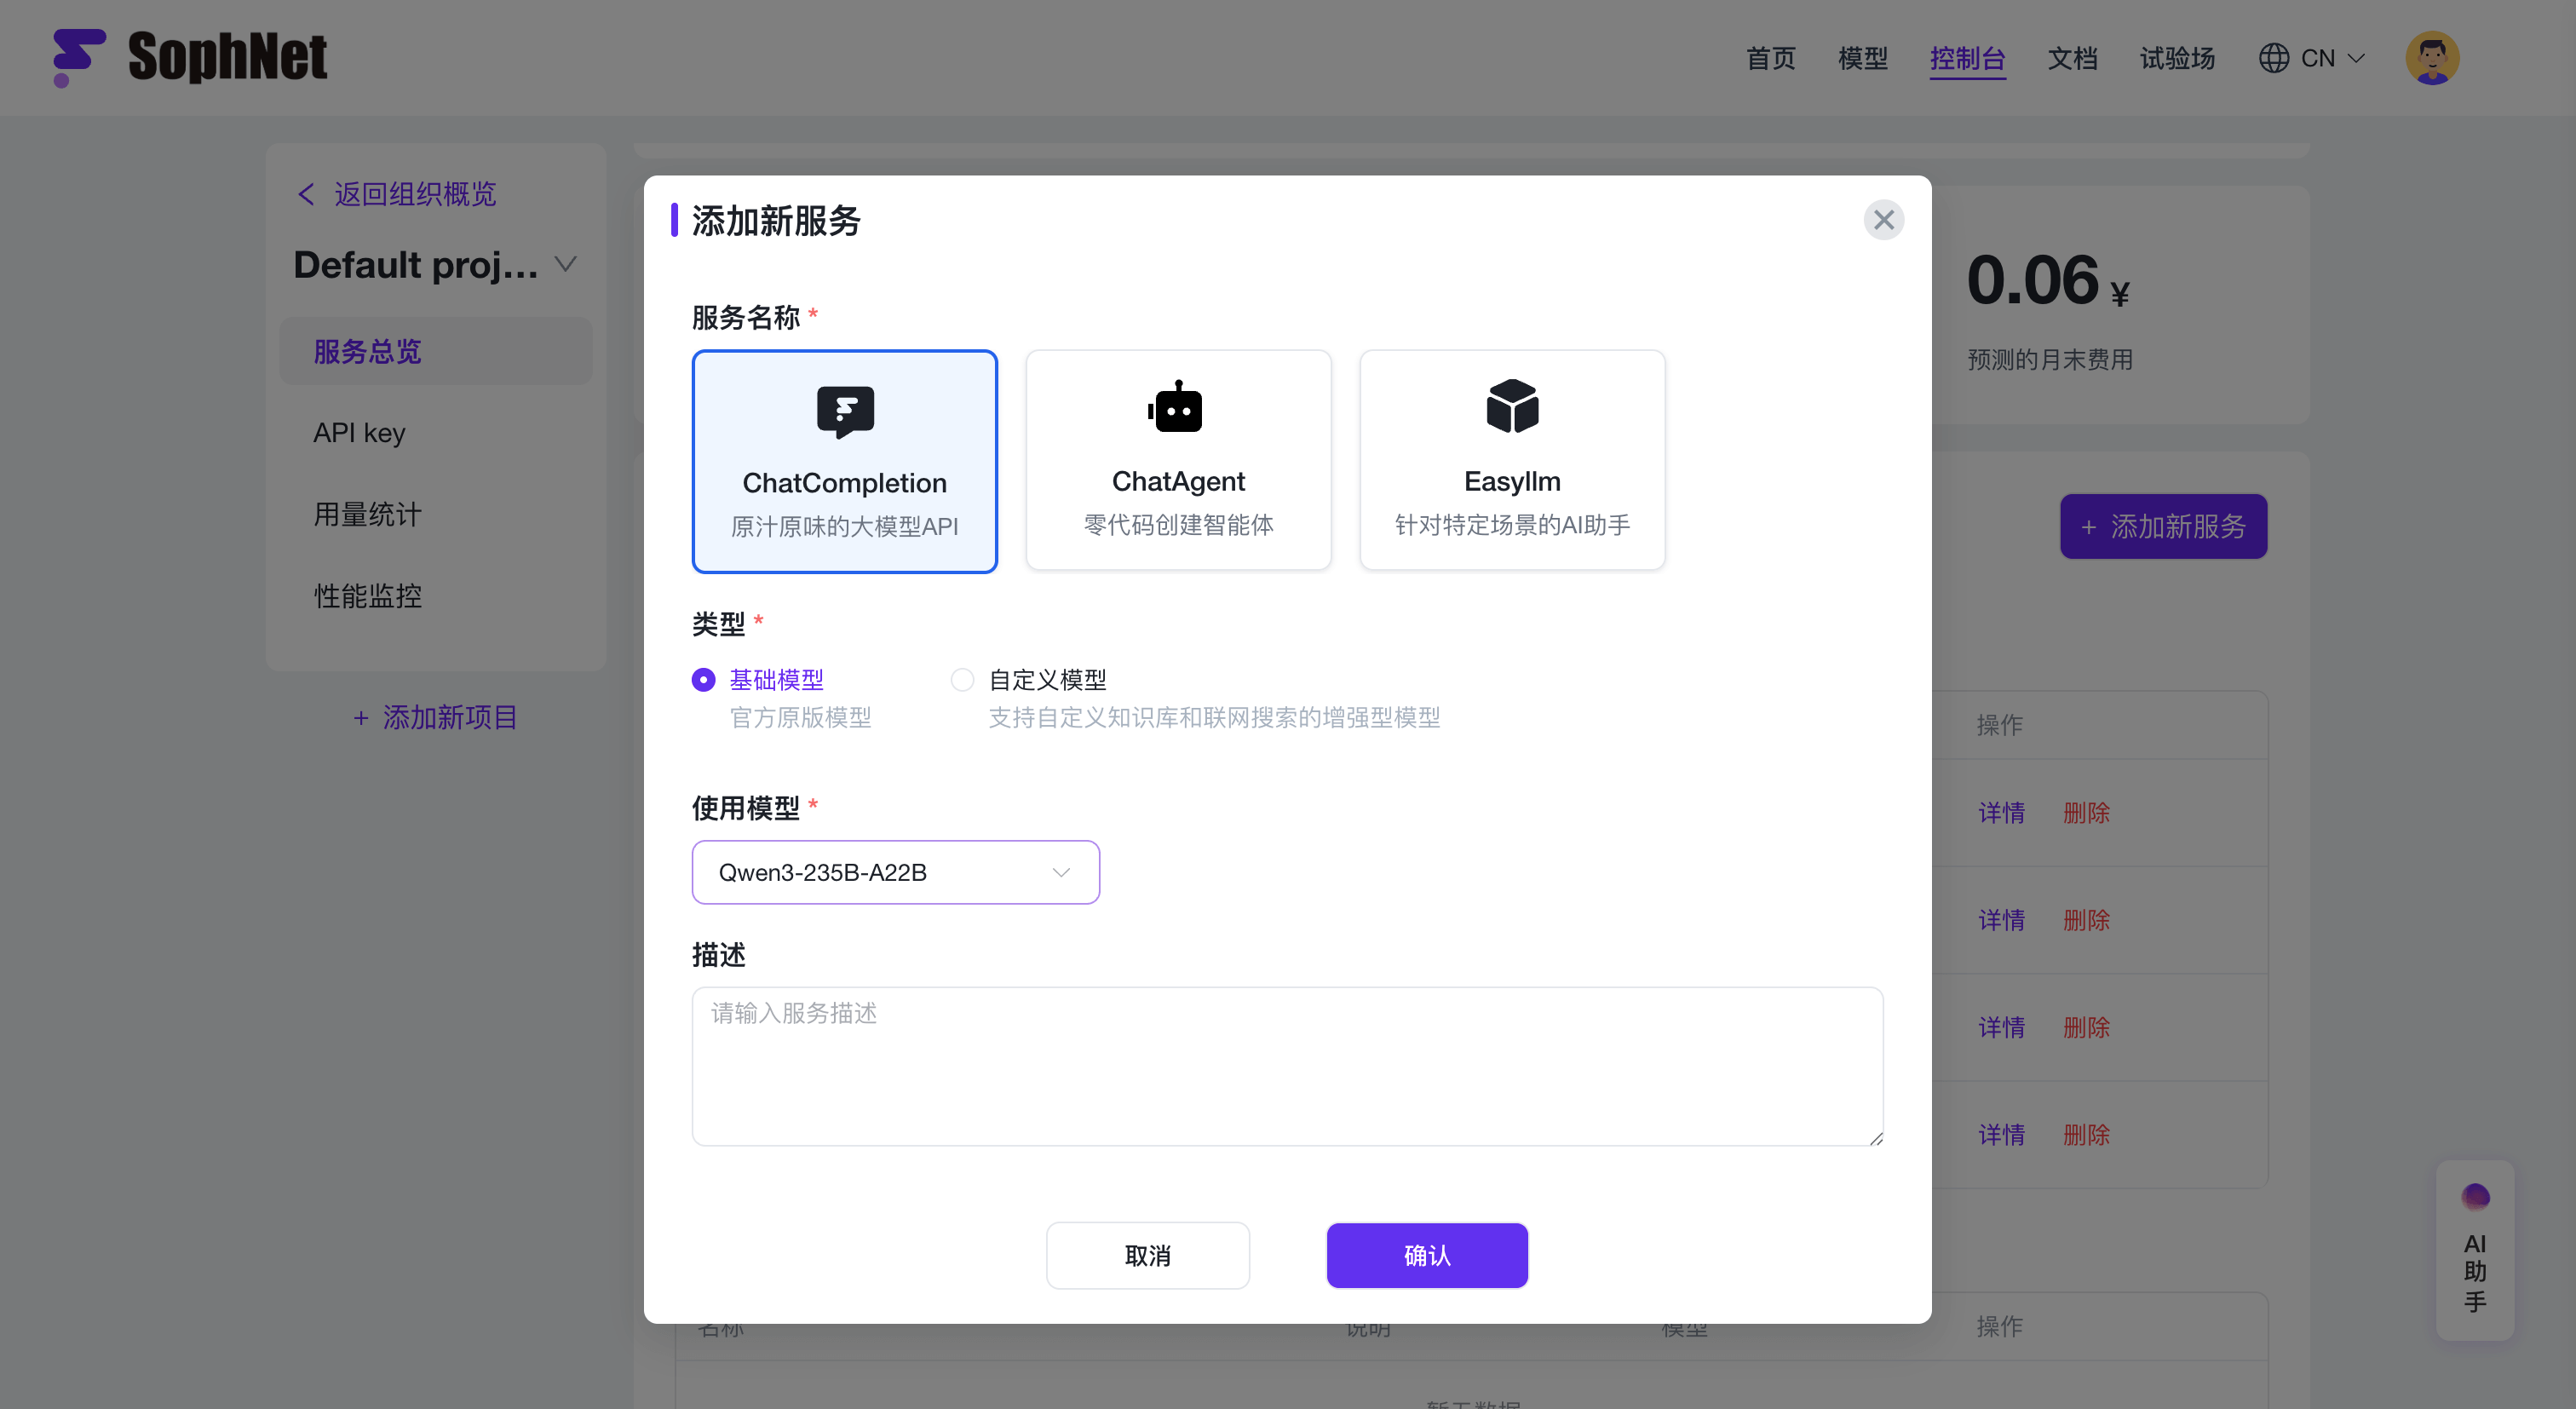Click the 取消 button
Screen dimensions: 2576x1409
click(1147, 1255)
